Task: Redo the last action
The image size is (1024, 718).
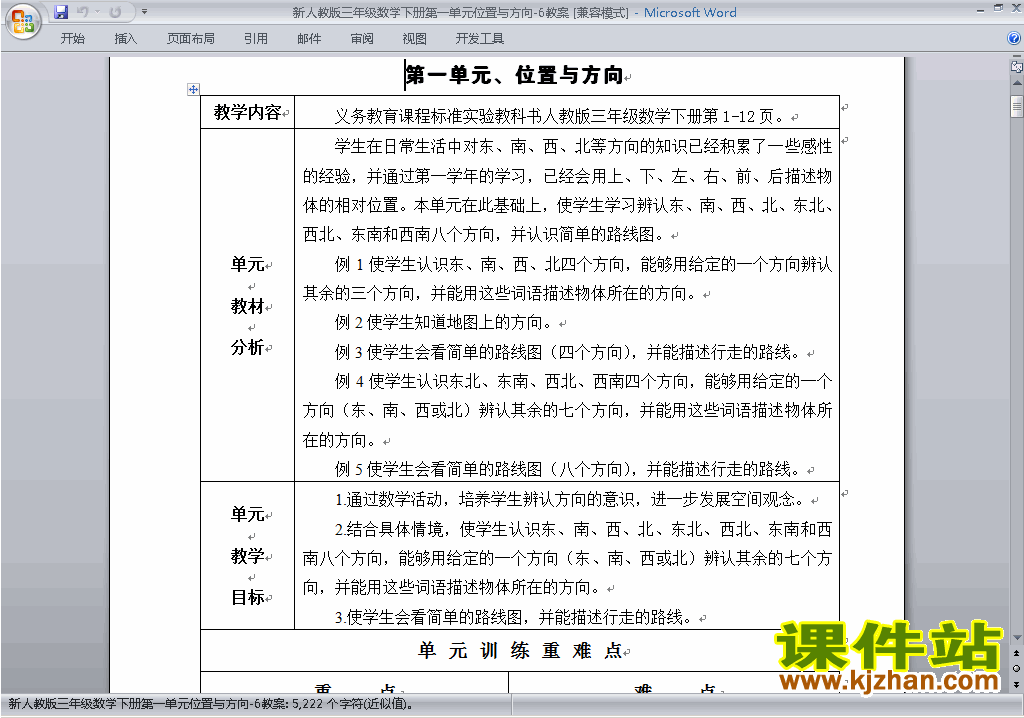Action: 116,12
